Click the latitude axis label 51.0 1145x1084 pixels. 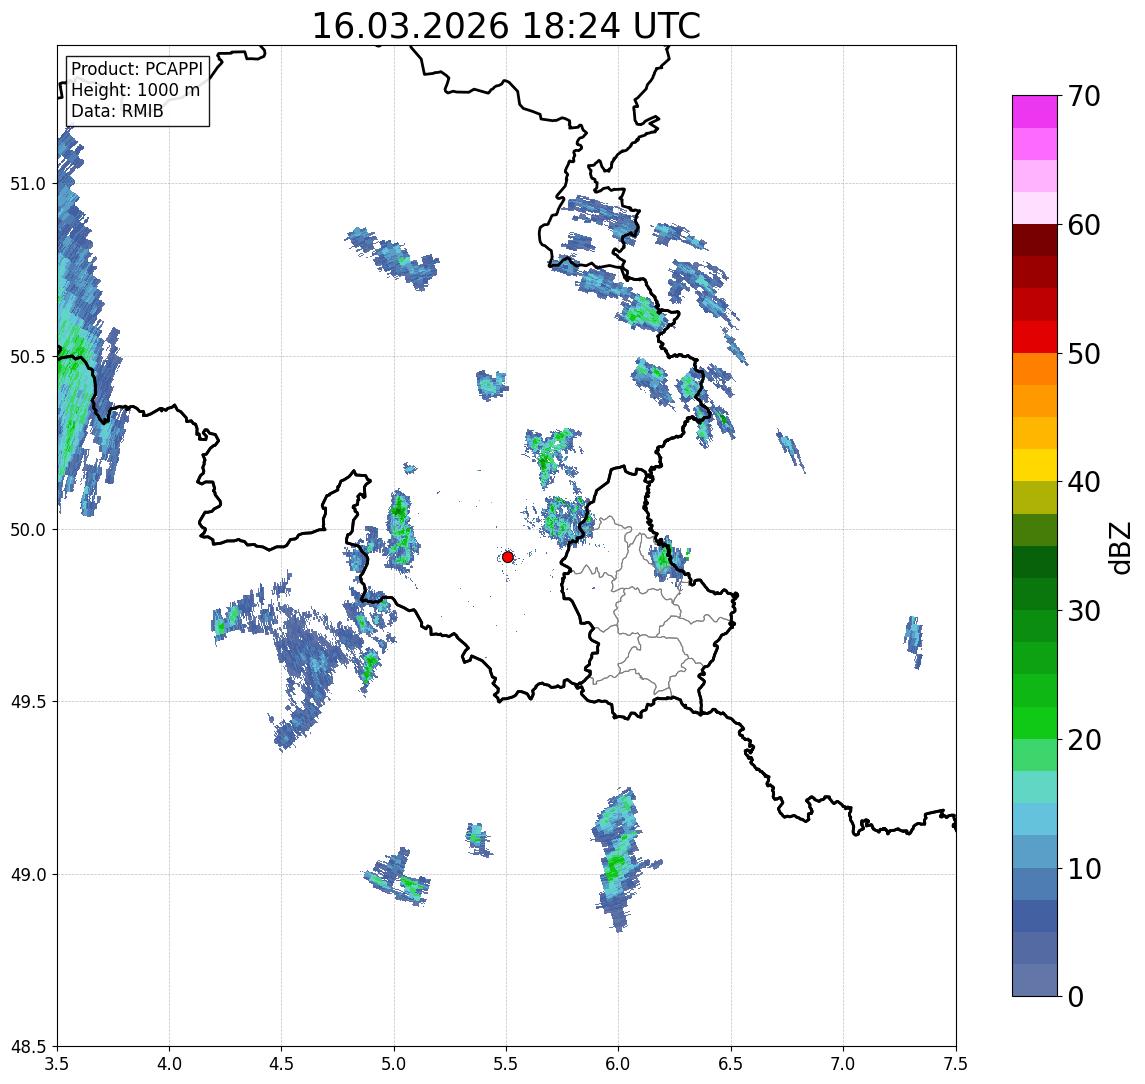coord(28,184)
